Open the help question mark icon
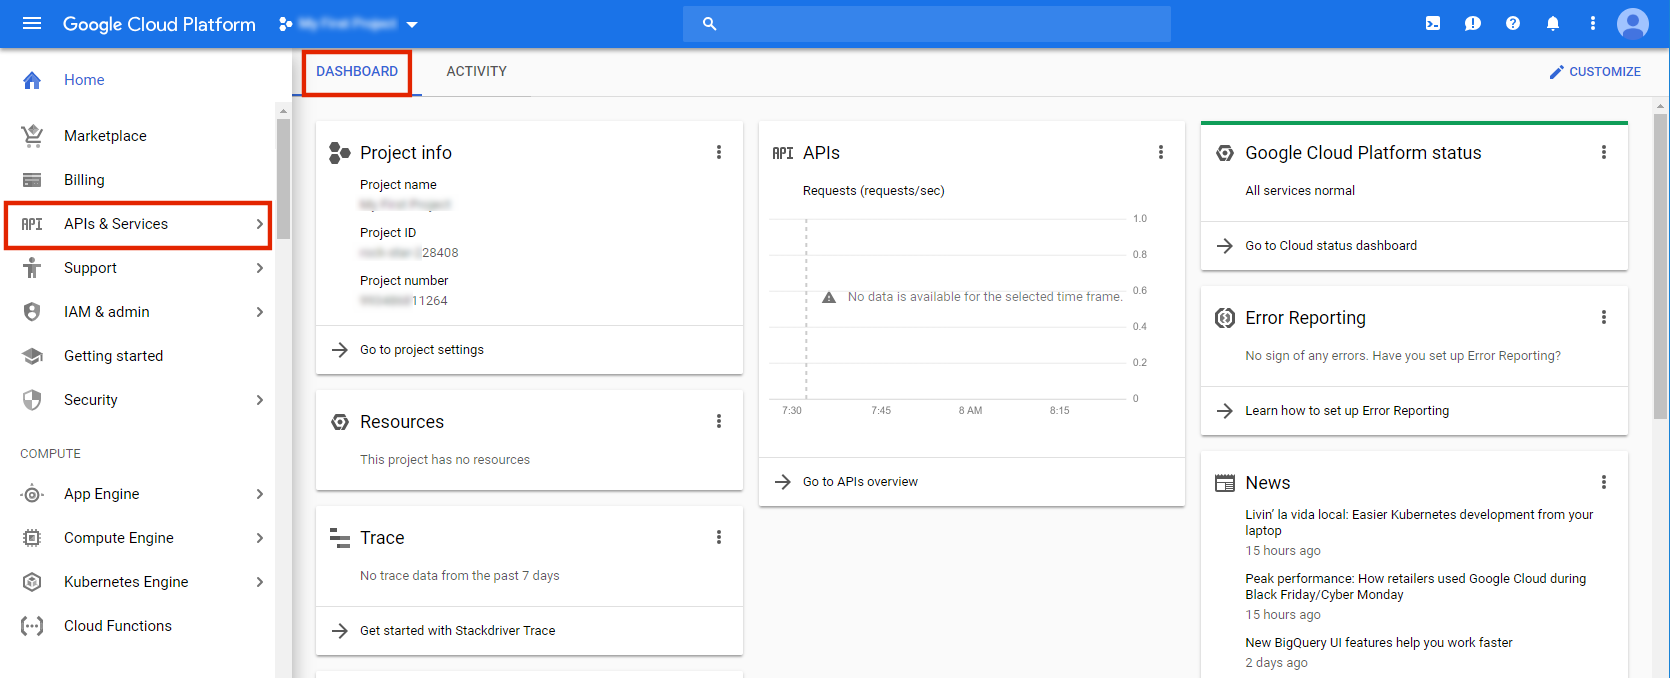 point(1513,23)
